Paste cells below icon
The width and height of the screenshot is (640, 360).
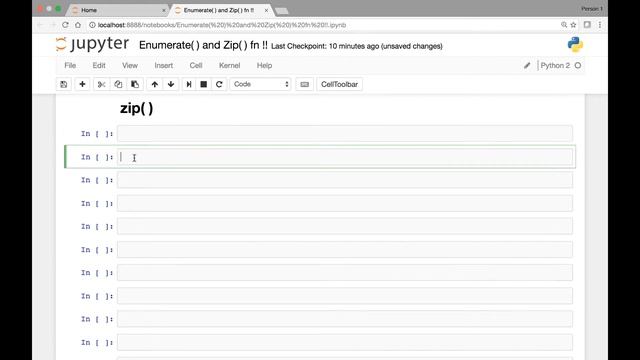click(x=135, y=84)
